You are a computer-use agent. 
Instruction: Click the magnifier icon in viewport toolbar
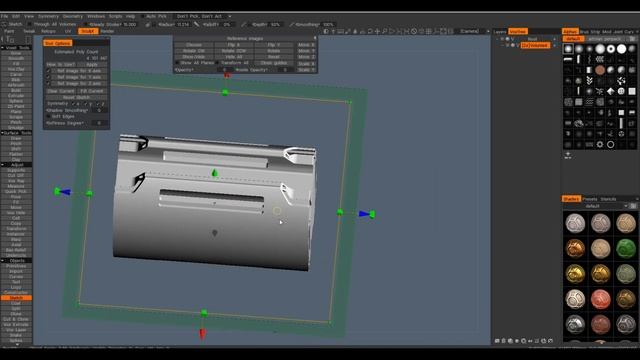(x=384, y=31)
